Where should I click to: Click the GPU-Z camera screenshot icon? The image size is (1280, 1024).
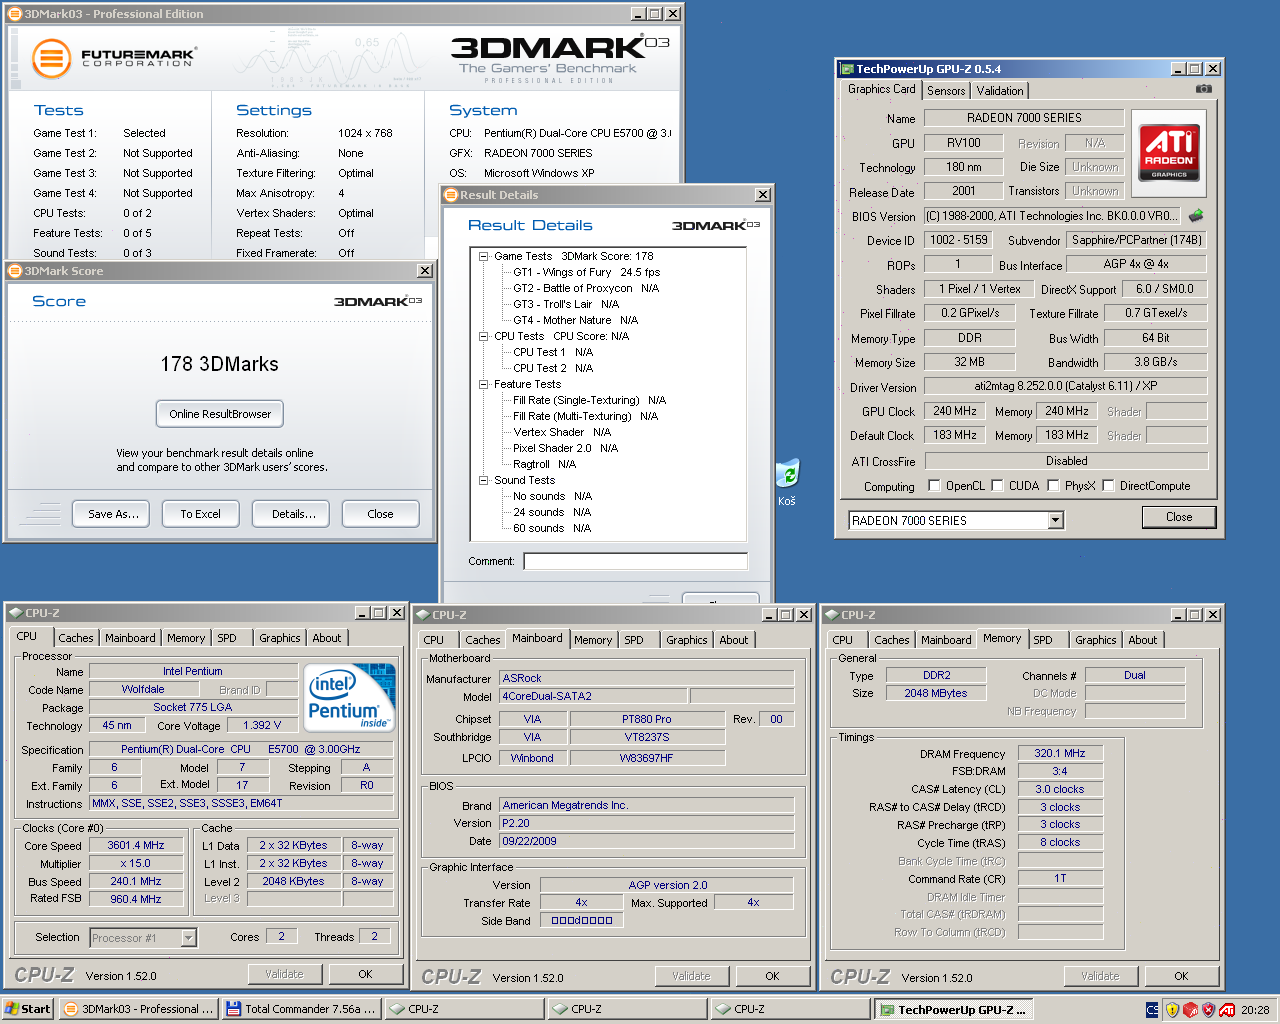pyautogui.click(x=1204, y=89)
